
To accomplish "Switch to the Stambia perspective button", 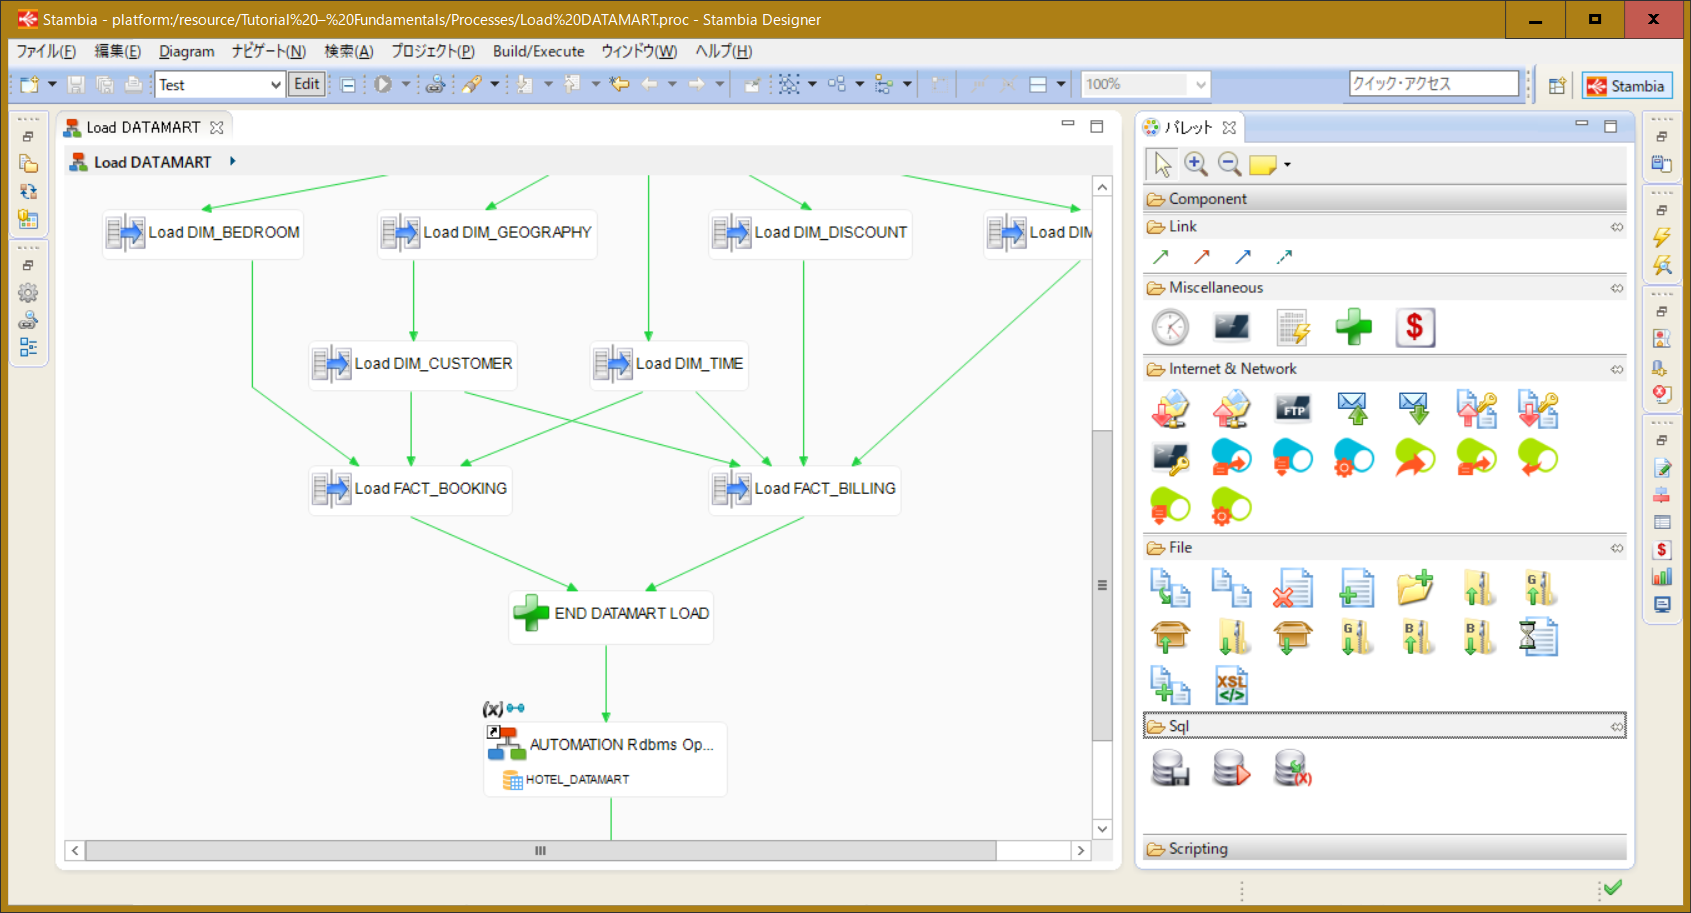I will (1627, 86).
